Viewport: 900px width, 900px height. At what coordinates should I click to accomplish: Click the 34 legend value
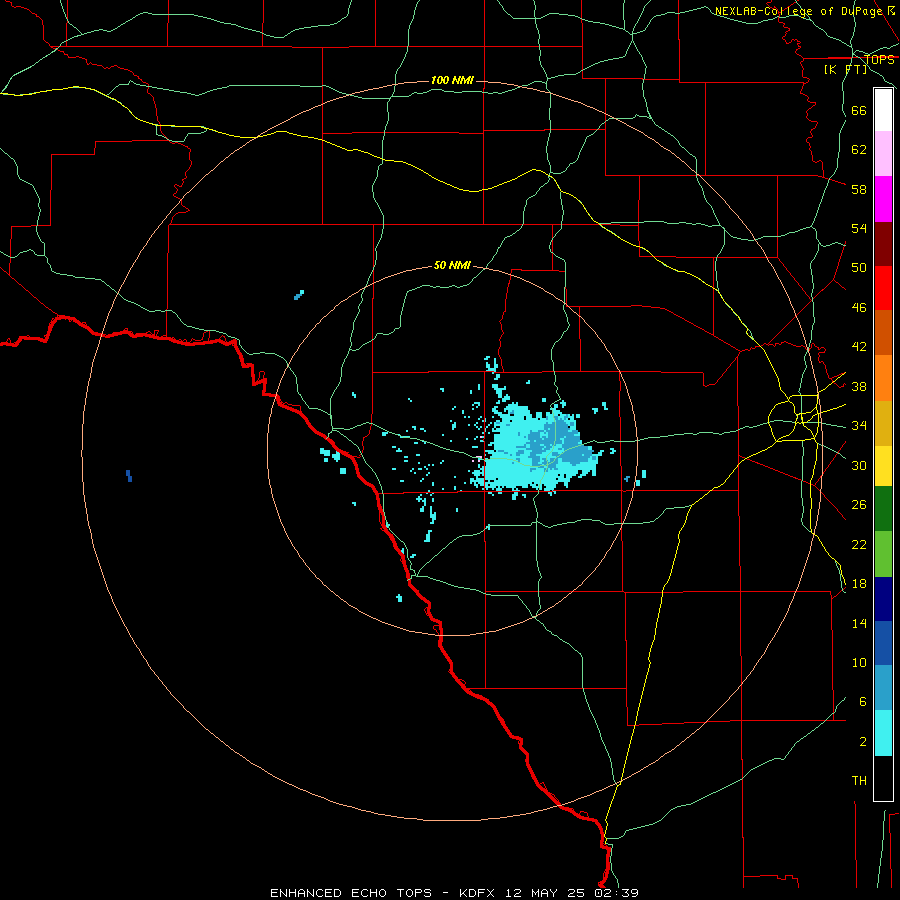[x=859, y=425]
